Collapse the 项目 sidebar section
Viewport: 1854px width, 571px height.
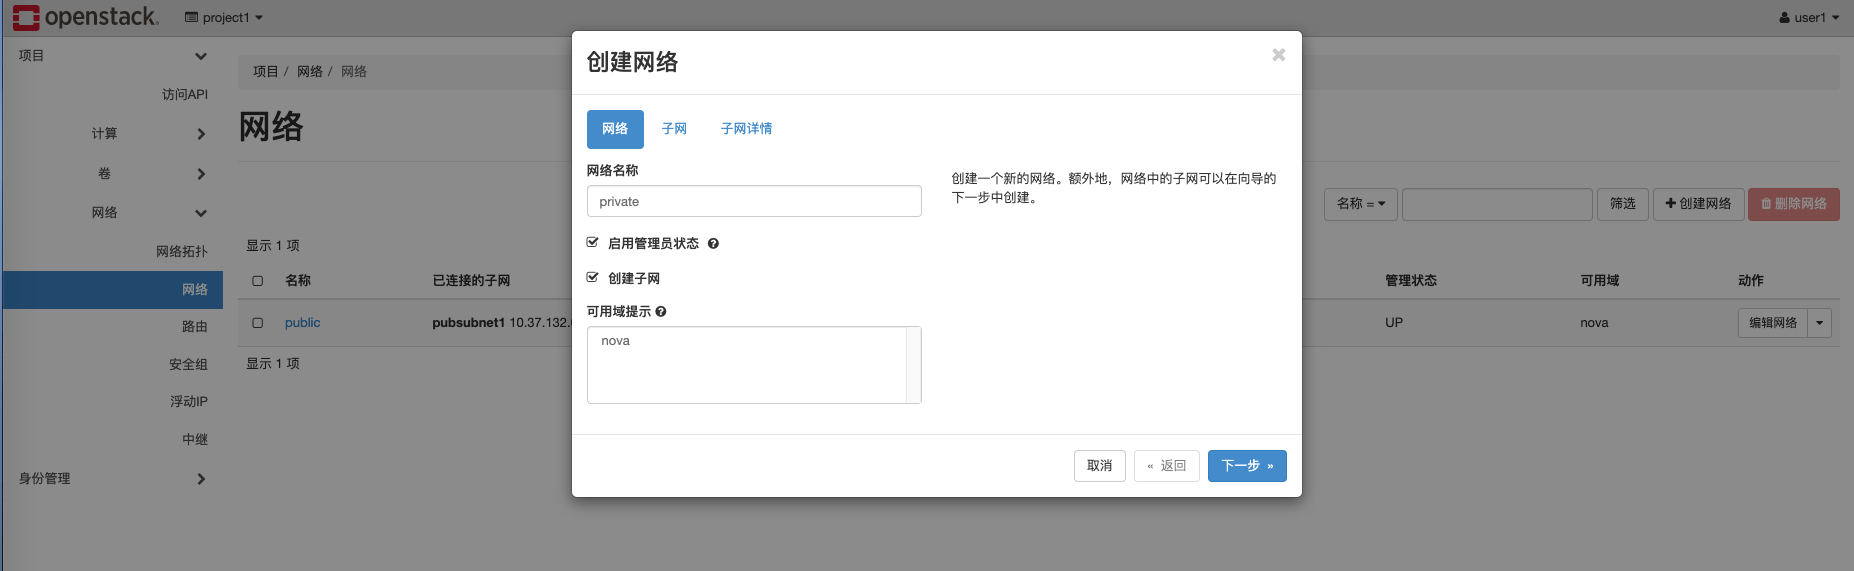112,56
